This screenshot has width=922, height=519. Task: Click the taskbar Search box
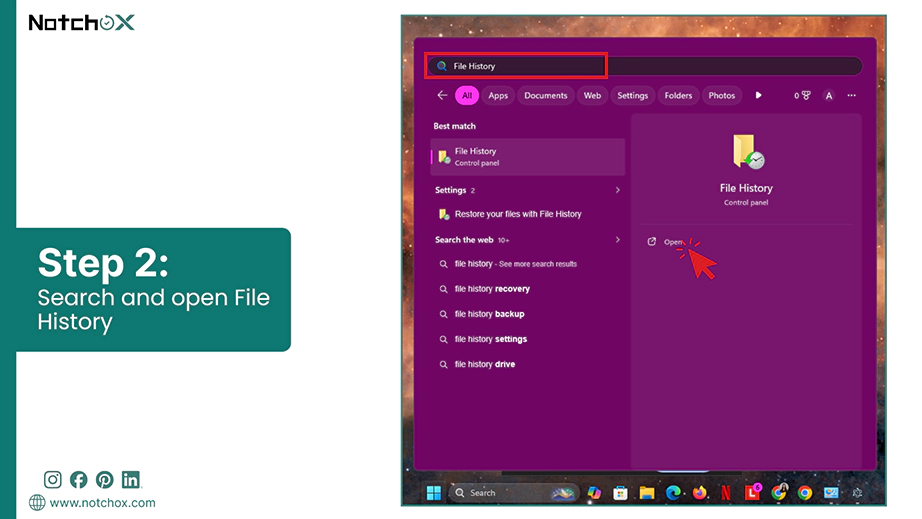click(x=513, y=493)
